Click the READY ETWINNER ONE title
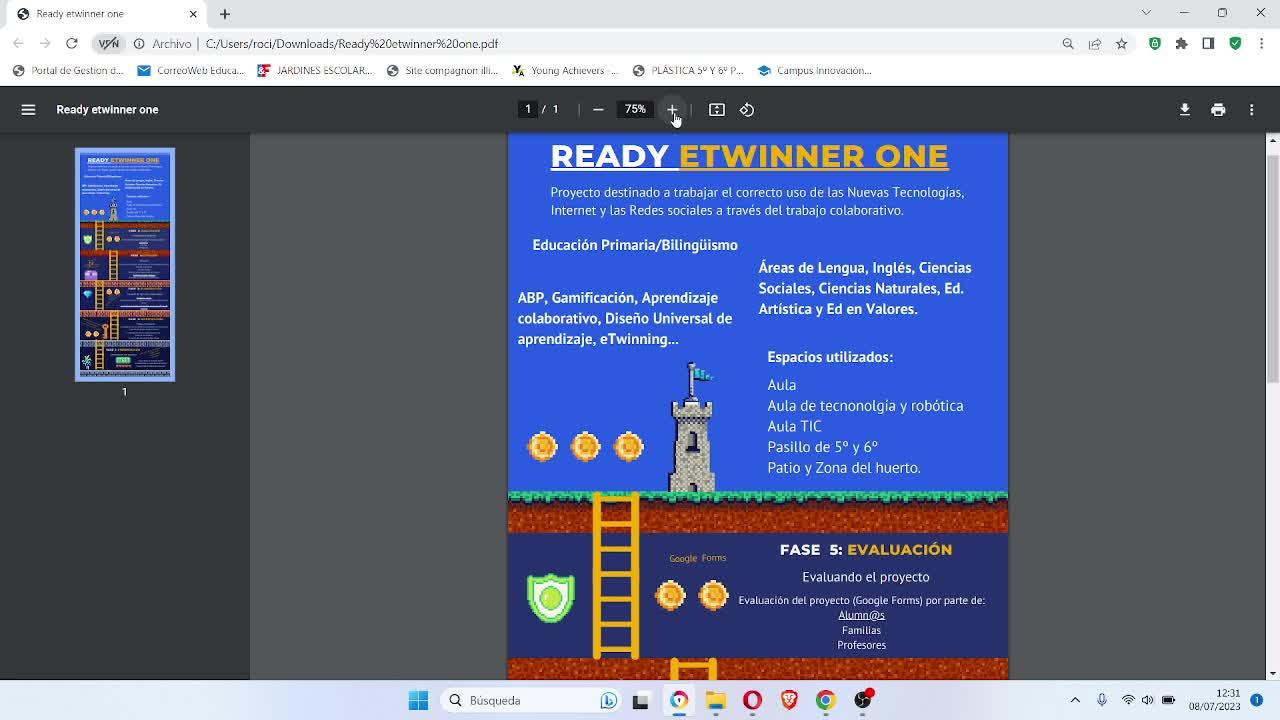Screen dimensions: 1280x720 pyautogui.click(x=749, y=156)
